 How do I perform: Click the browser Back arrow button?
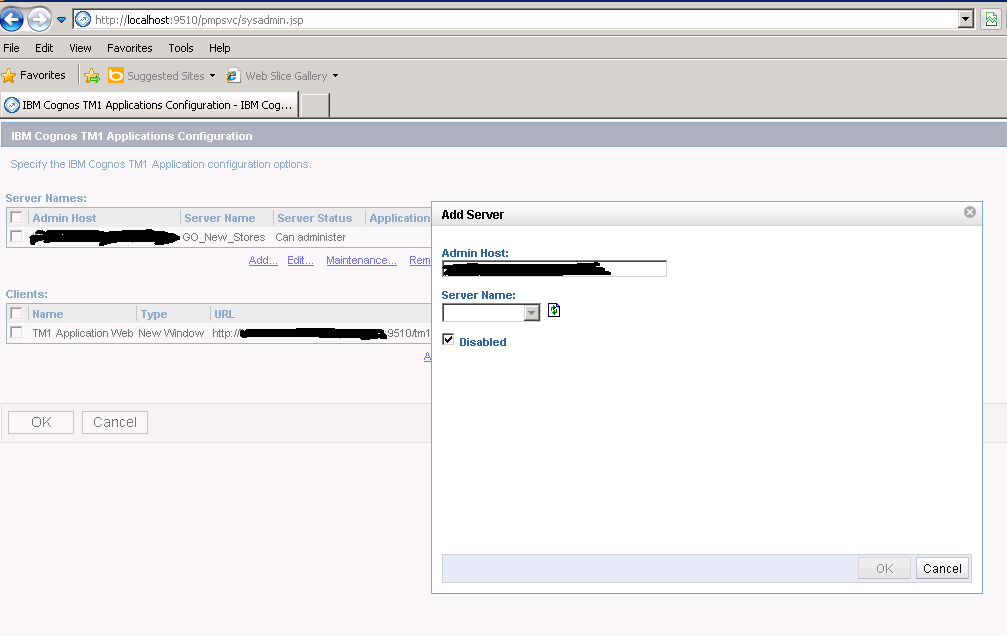click(x=12, y=19)
